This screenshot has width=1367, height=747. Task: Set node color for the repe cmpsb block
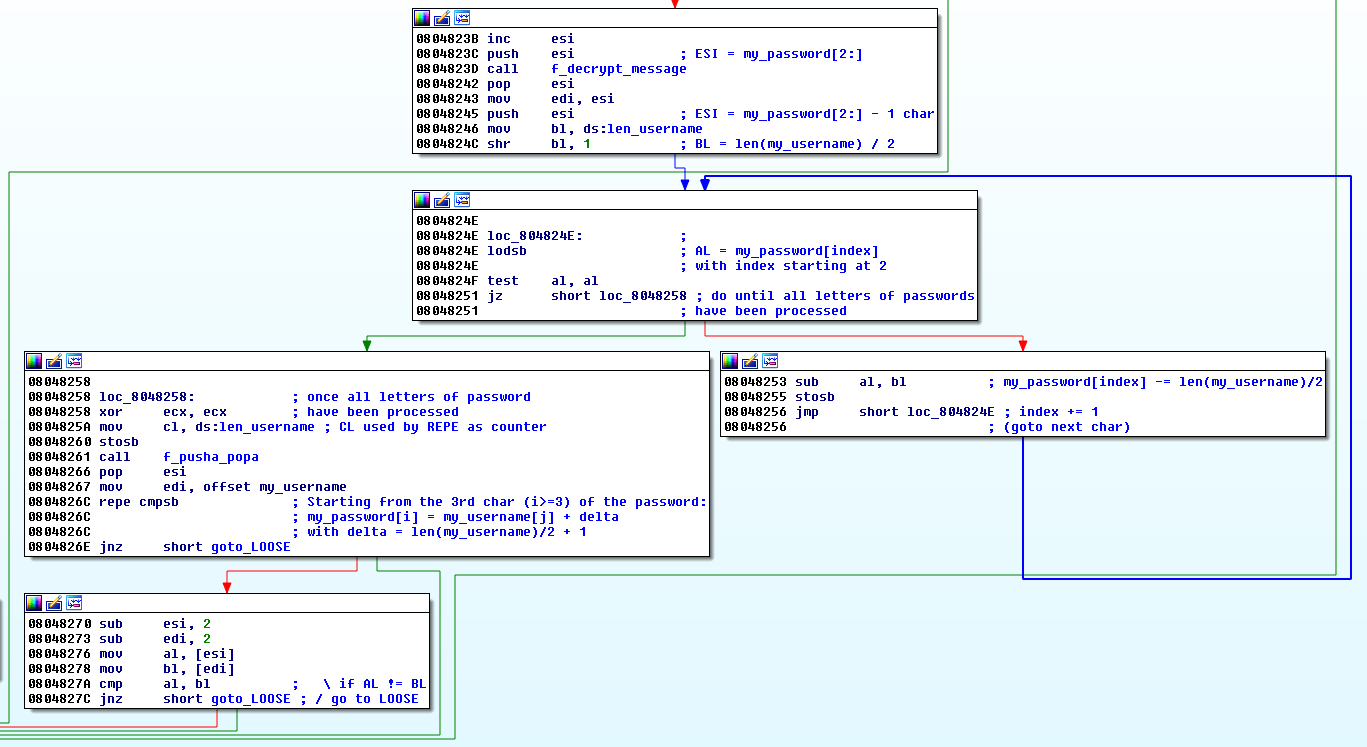[34, 361]
